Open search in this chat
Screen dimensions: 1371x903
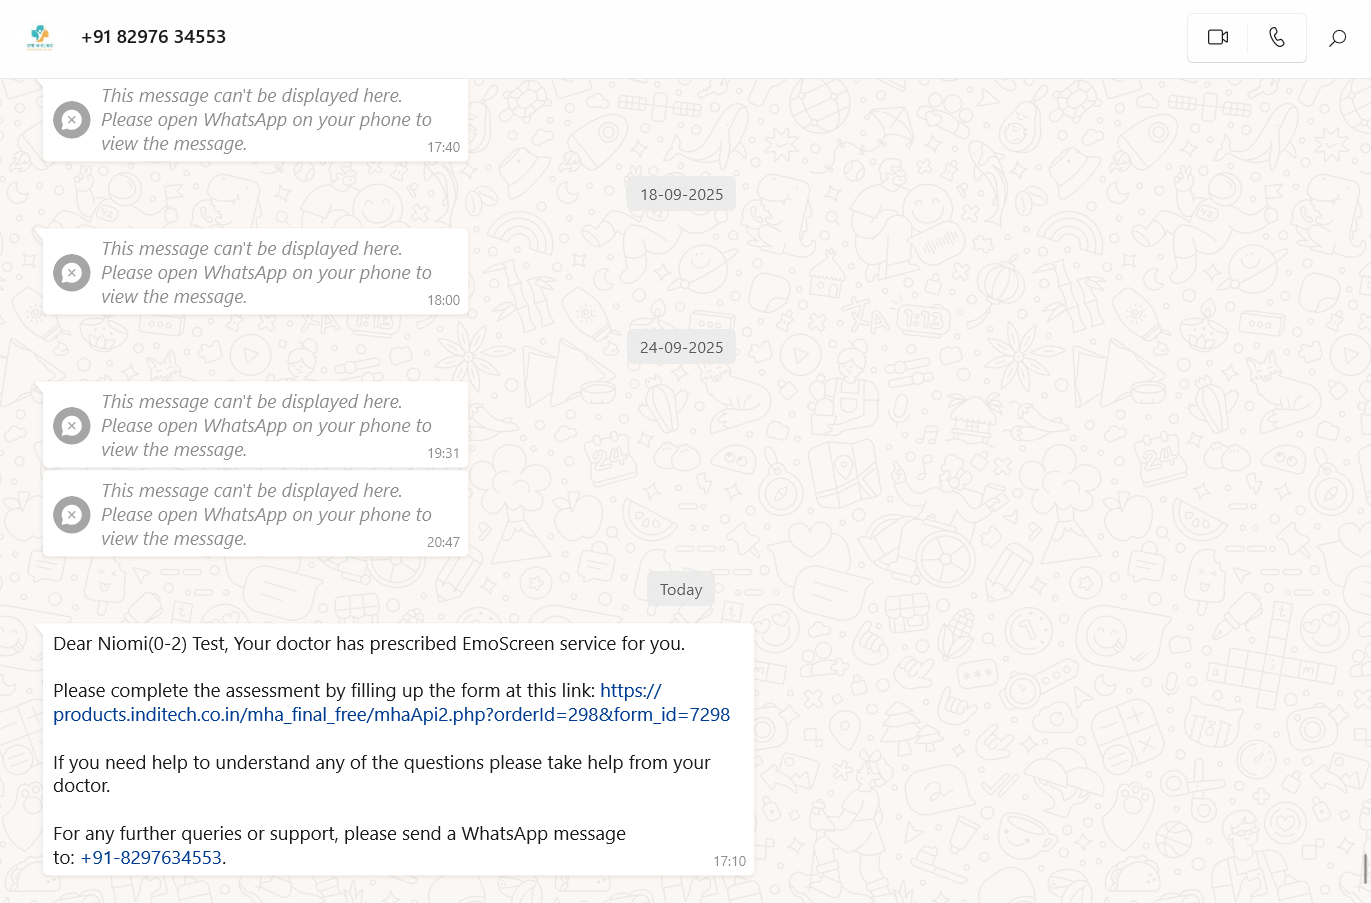pyautogui.click(x=1337, y=38)
